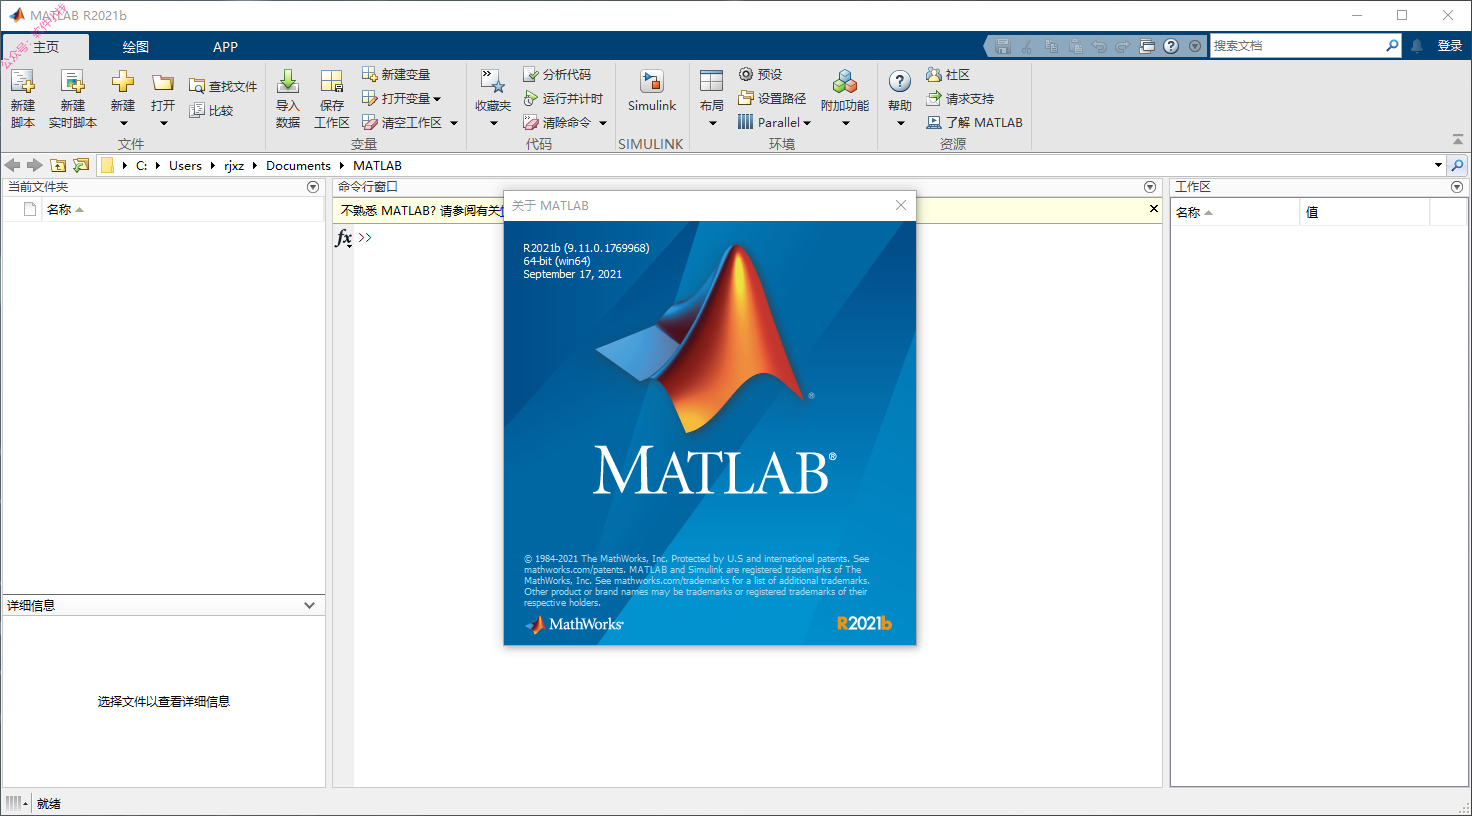The height and width of the screenshot is (816, 1472).
Task: Save the workspace (保存工作区)
Action: click(x=332, y=98)
